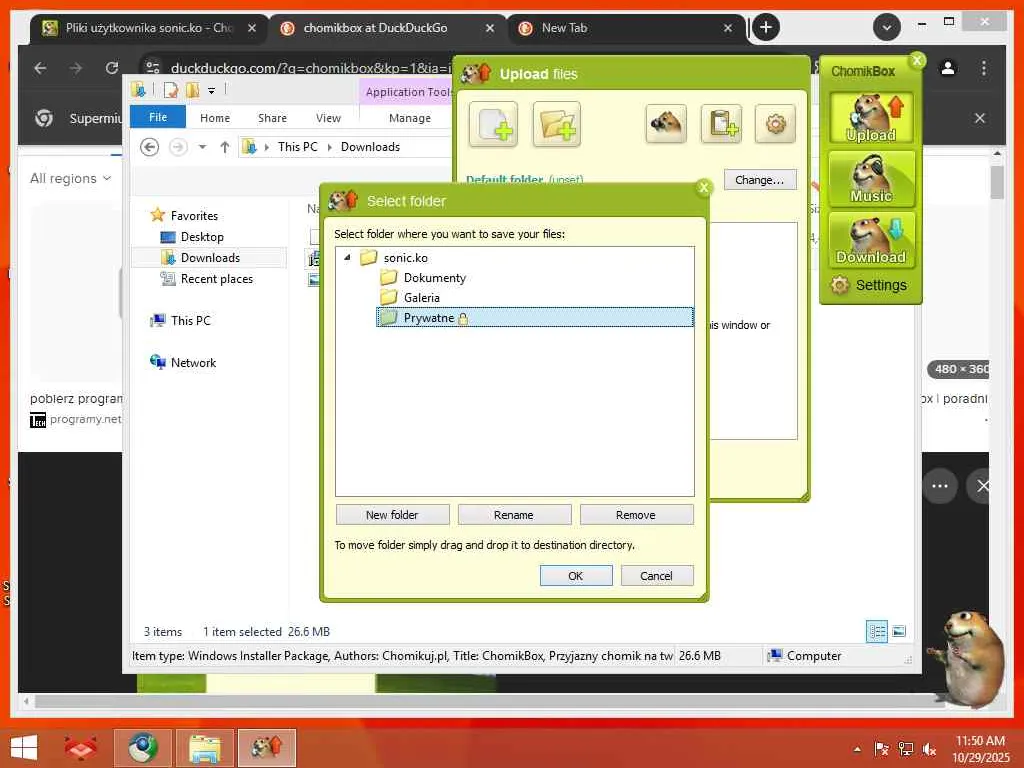Image resolution: width=1024 pixels, height=768 pixels.
Task: Click the add file icon in Upload files
Action: pyautogui.click(x=493, y=124)
